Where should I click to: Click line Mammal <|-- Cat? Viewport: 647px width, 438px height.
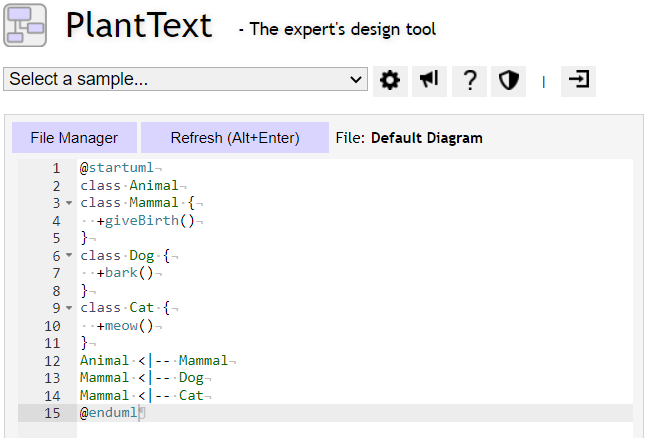[142, 395]
